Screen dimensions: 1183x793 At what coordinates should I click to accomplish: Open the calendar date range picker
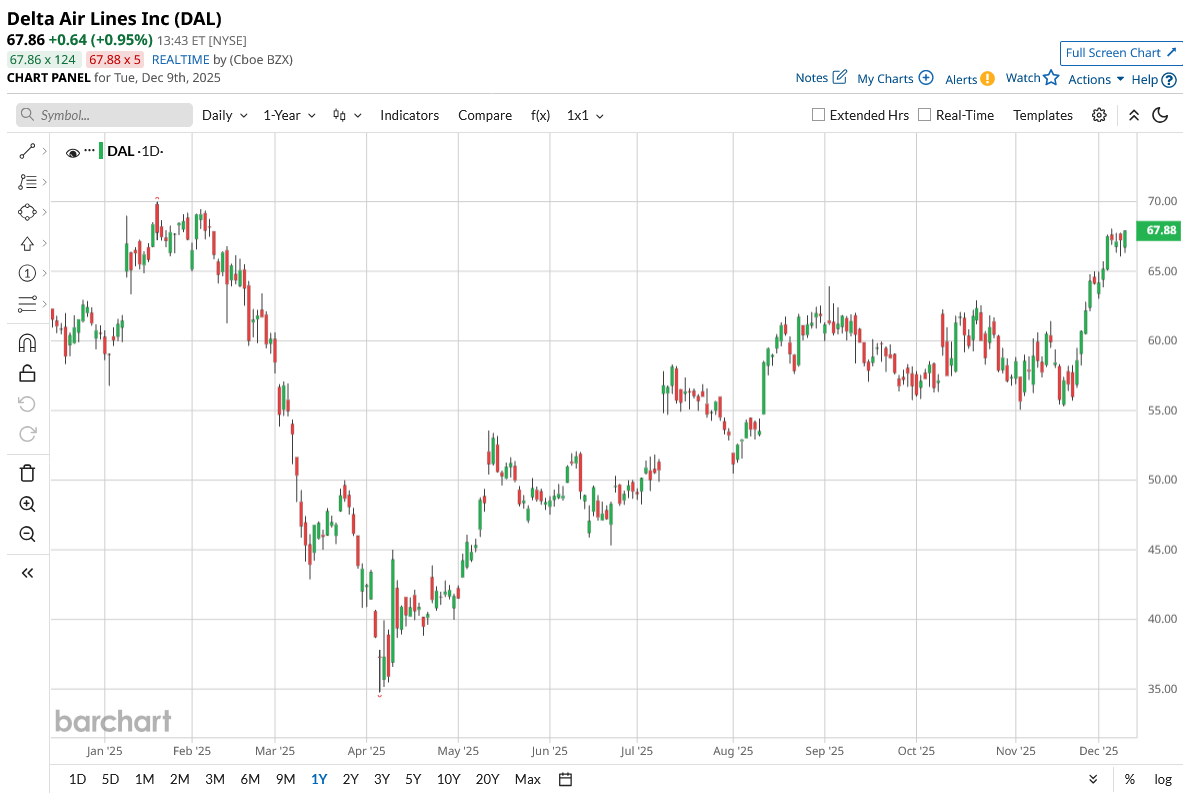[565, 779]
